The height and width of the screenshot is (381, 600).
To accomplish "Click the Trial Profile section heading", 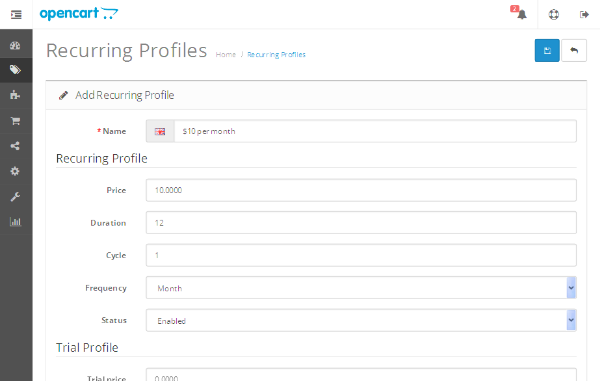I will coord(87,347).
